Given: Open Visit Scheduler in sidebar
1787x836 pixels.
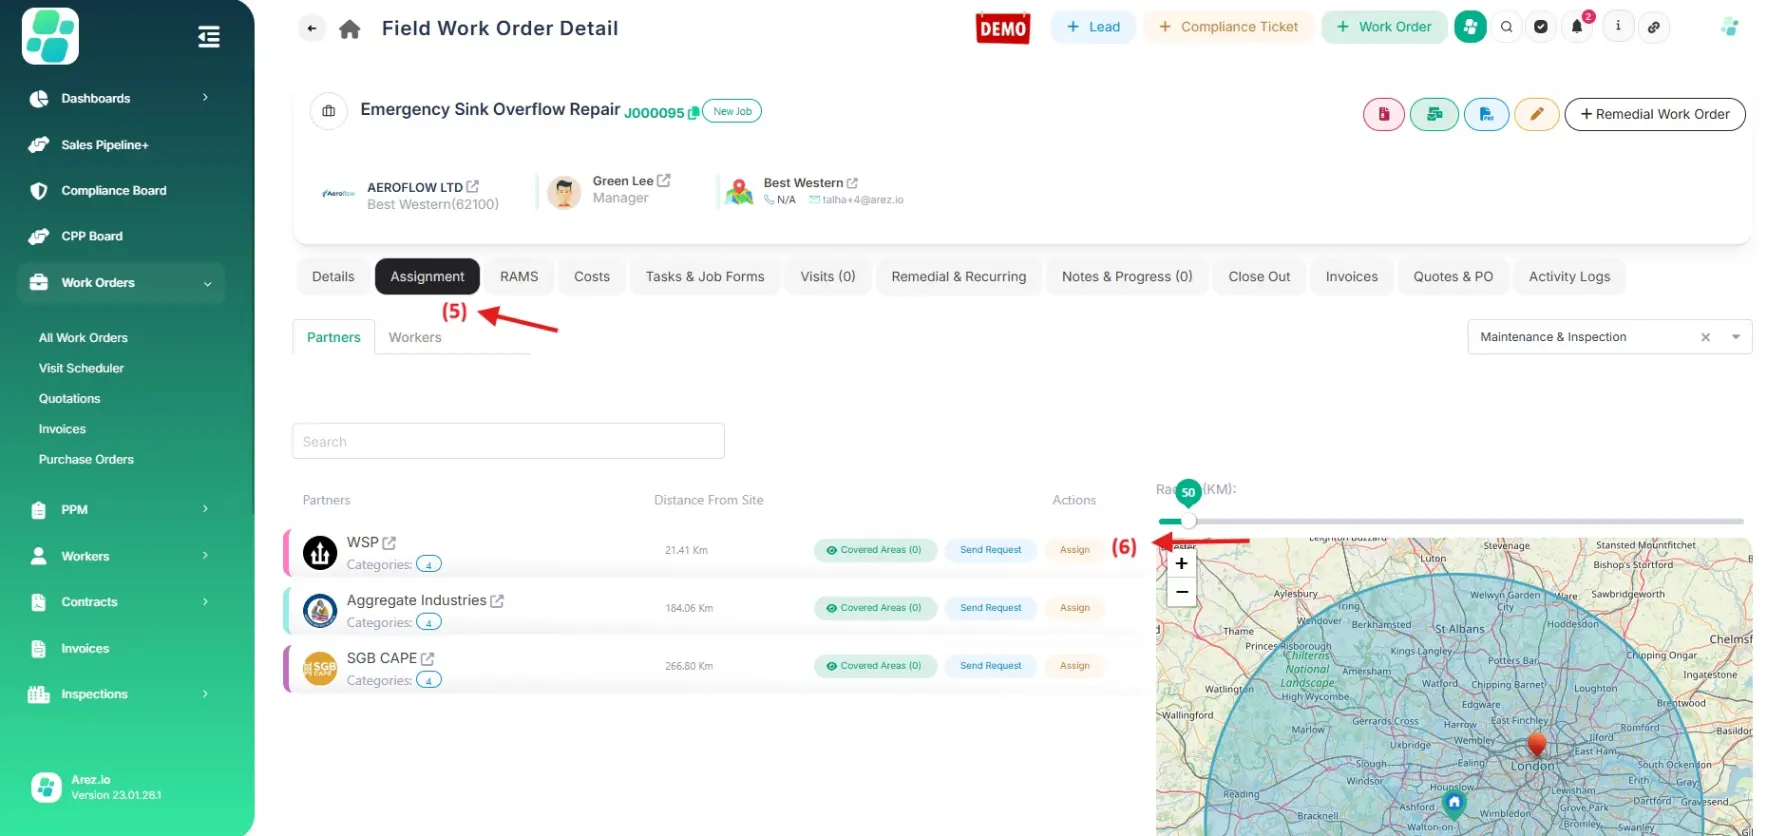Looking at the screenshot, I should click(x=81, y=368).
